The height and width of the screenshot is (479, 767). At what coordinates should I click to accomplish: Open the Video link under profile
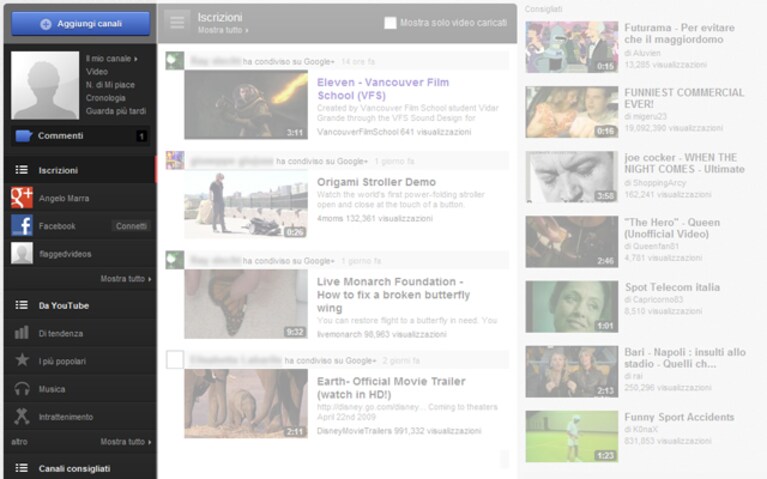click(x=97, y=71)
